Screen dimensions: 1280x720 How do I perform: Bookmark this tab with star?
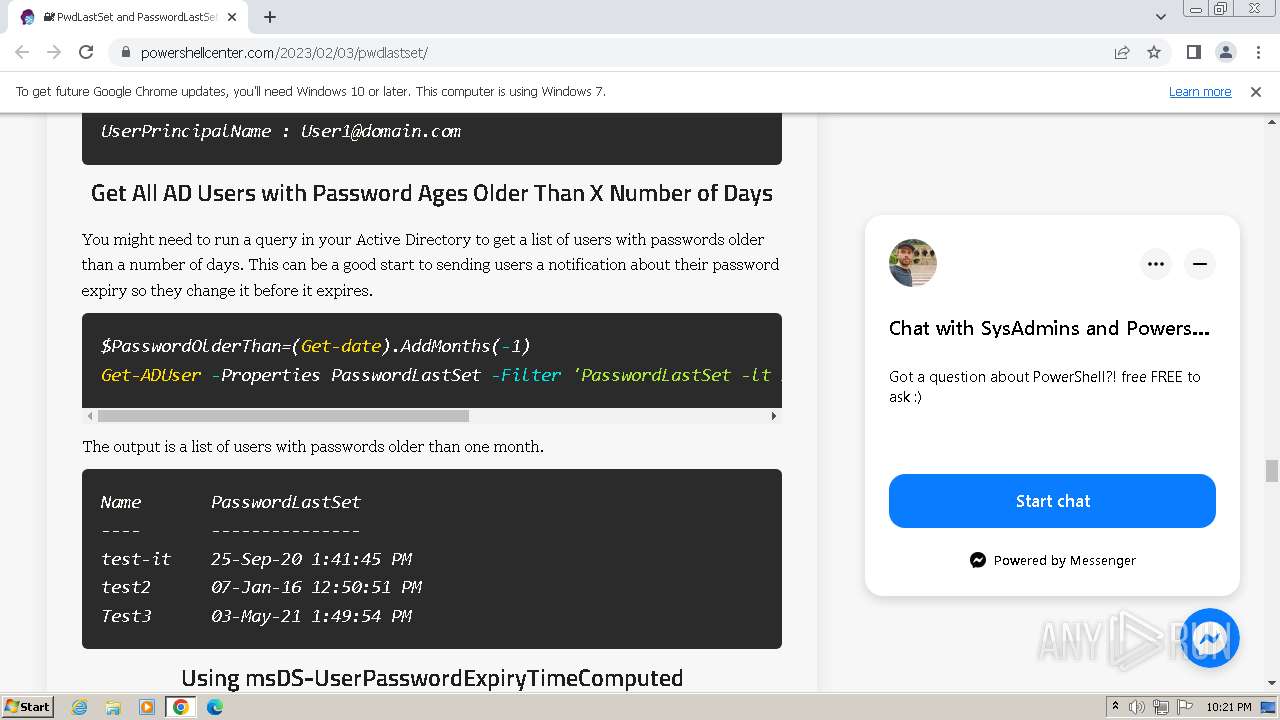point(1154,52)
